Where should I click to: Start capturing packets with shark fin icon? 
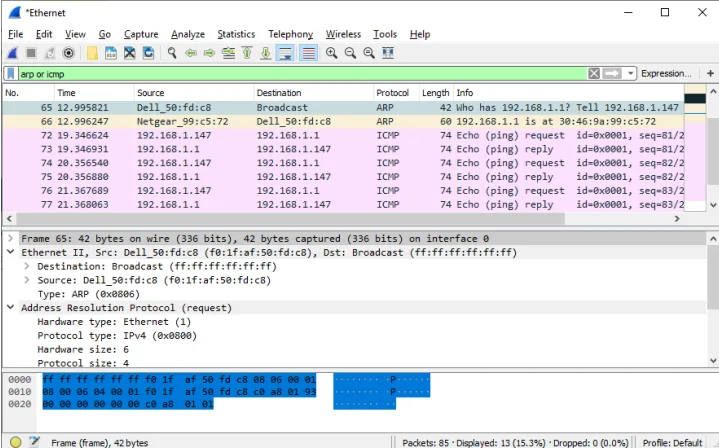12,53
